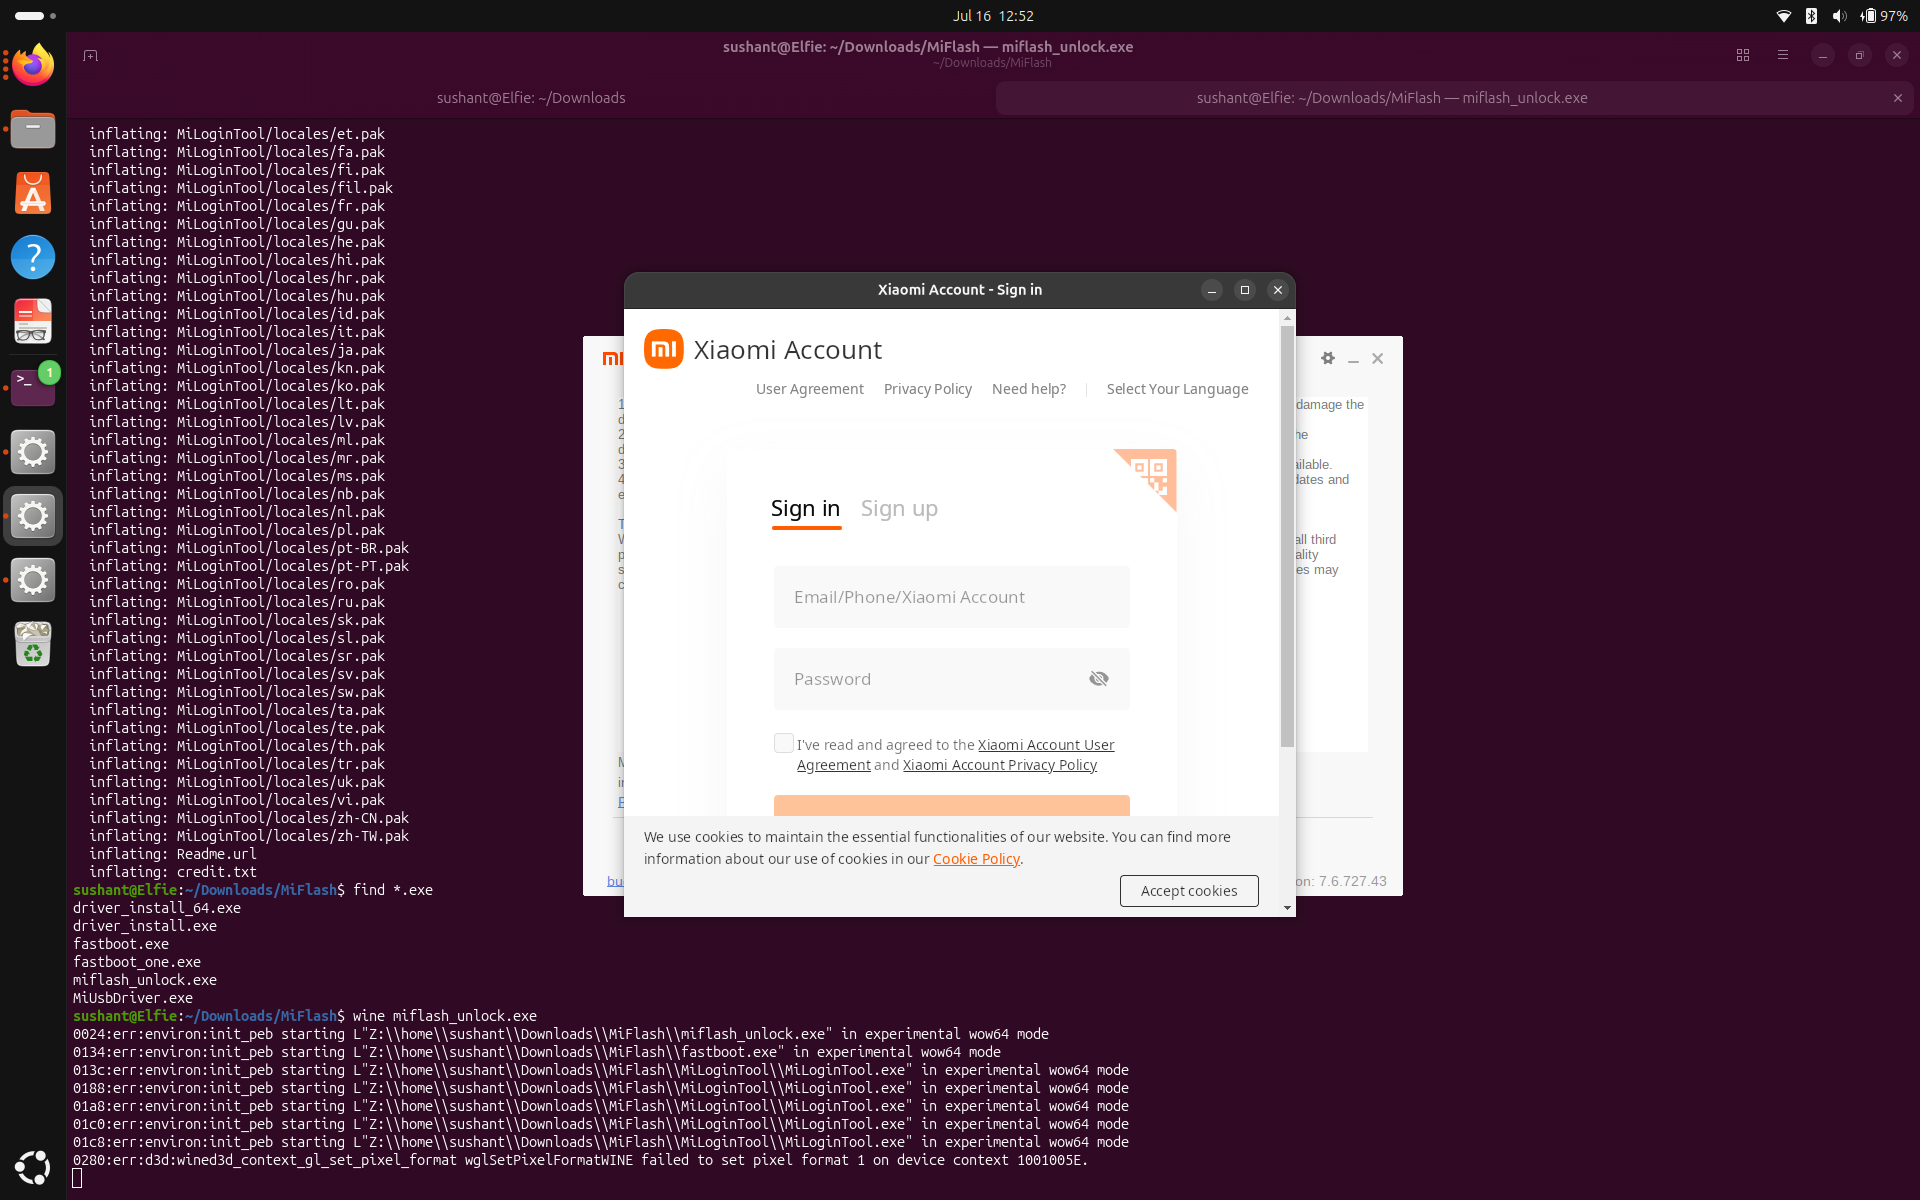Click Need help? link

[x=1029, y=389]
